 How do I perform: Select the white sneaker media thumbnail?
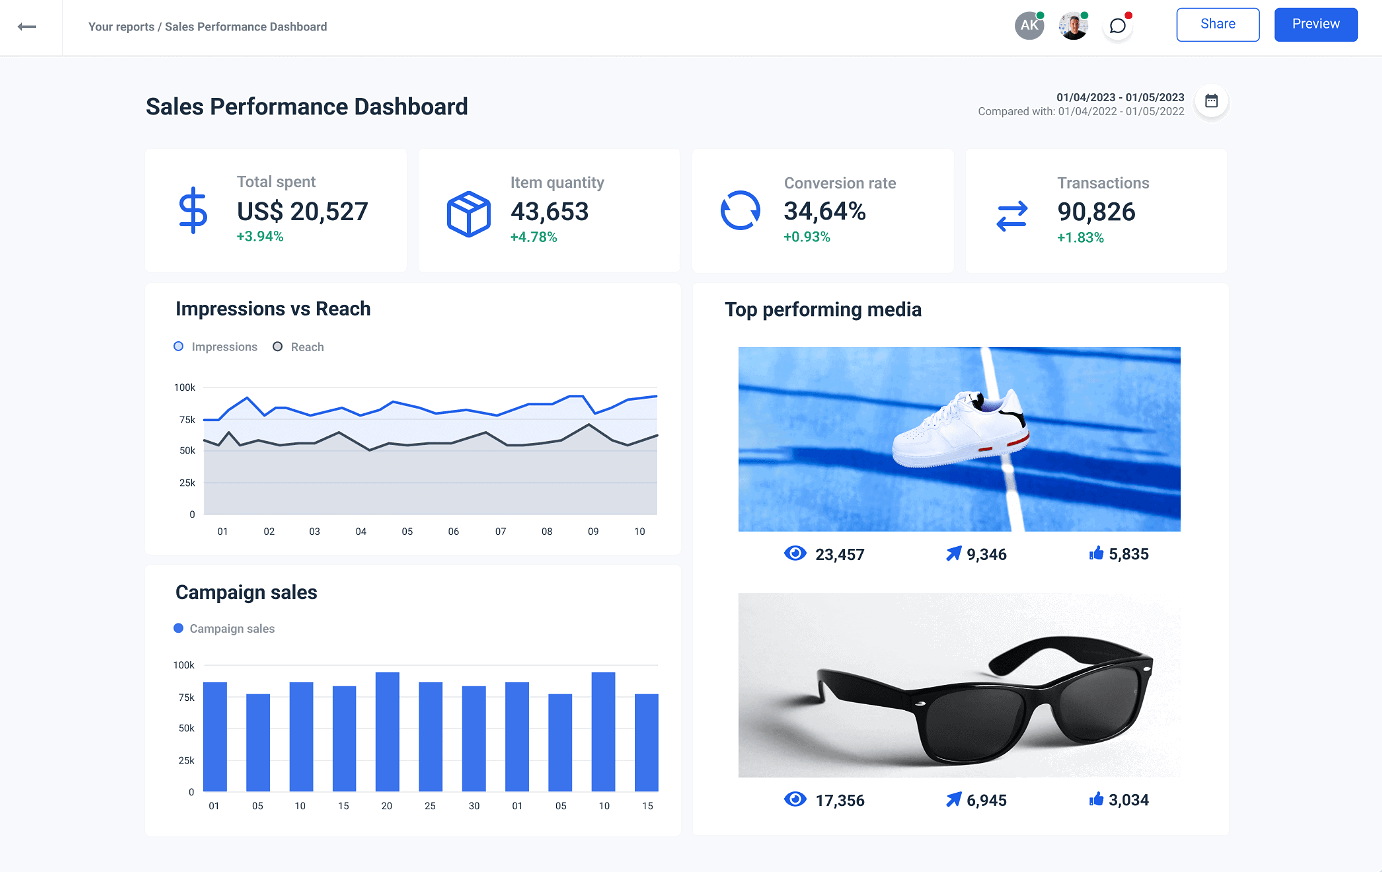tap(959, 439)
